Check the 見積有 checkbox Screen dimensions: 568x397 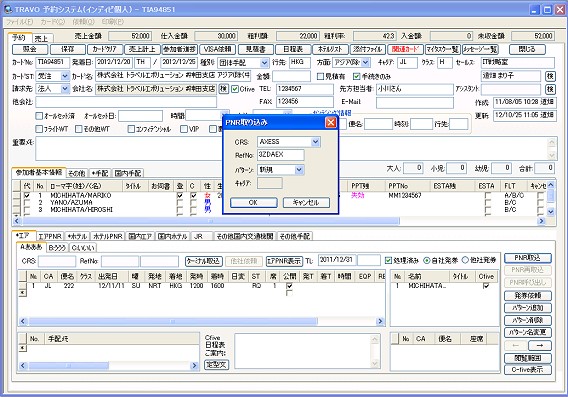(x=320, y=76)
